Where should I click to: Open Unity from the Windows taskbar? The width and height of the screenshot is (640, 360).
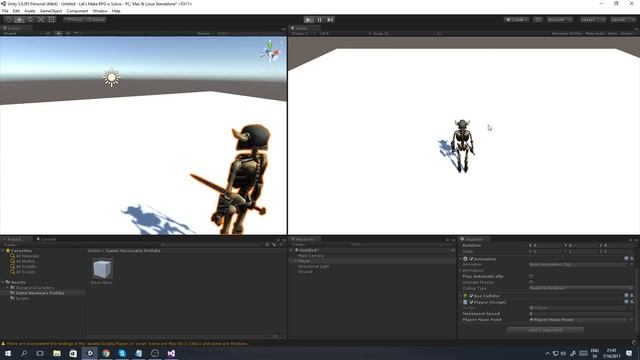[x=90, y=353]
